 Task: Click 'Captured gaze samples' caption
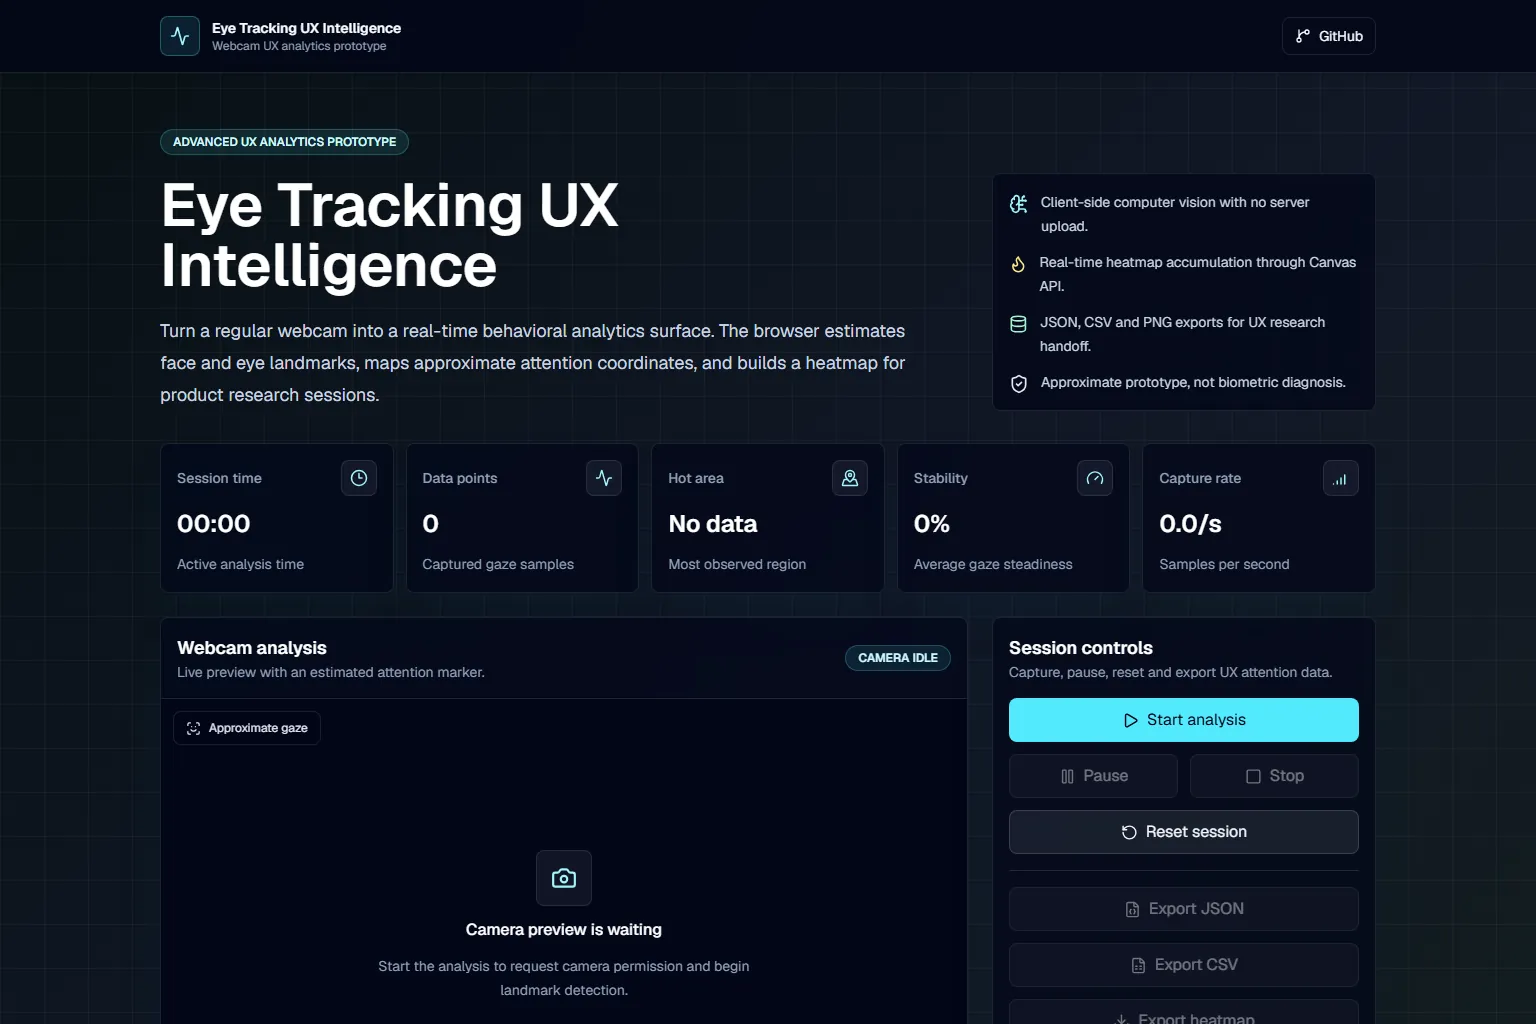tap(498, 564)
